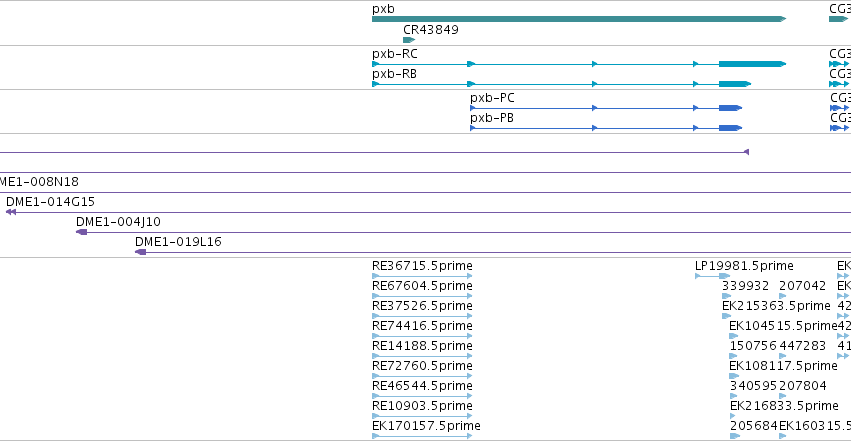Click EST EK108117.5prime
The image size is (851, 441).
tap(734, 376)
